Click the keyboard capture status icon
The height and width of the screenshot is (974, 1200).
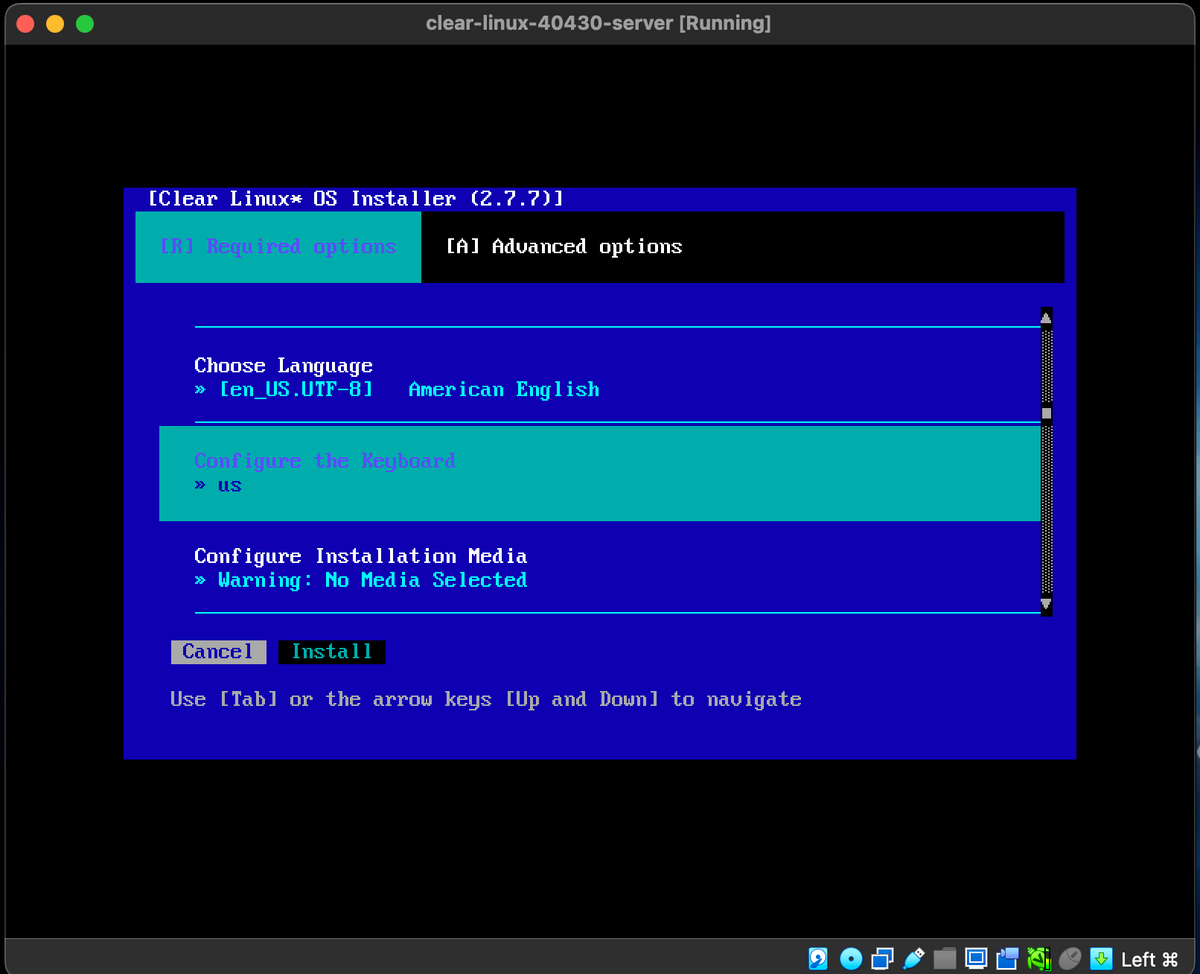(1099, 958)
